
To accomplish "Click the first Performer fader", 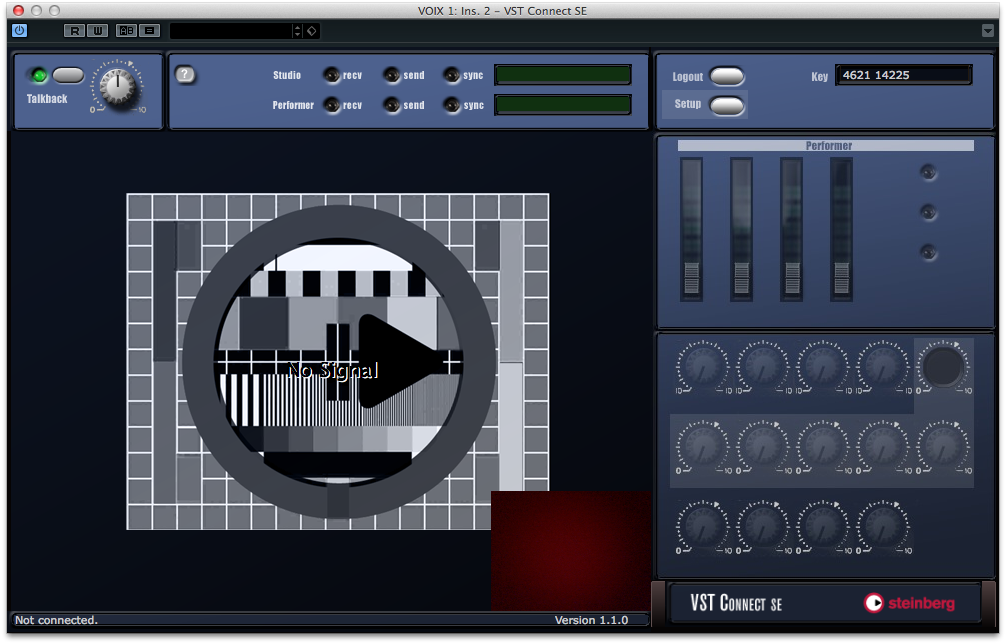I will pyautogui.click(x=692, y=230).
